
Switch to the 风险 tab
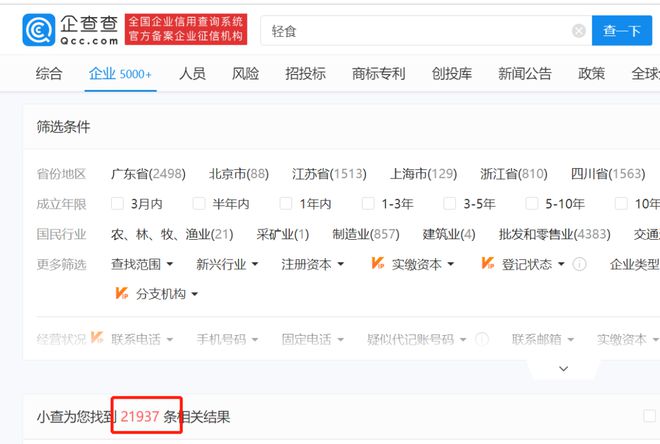[245, 74]
